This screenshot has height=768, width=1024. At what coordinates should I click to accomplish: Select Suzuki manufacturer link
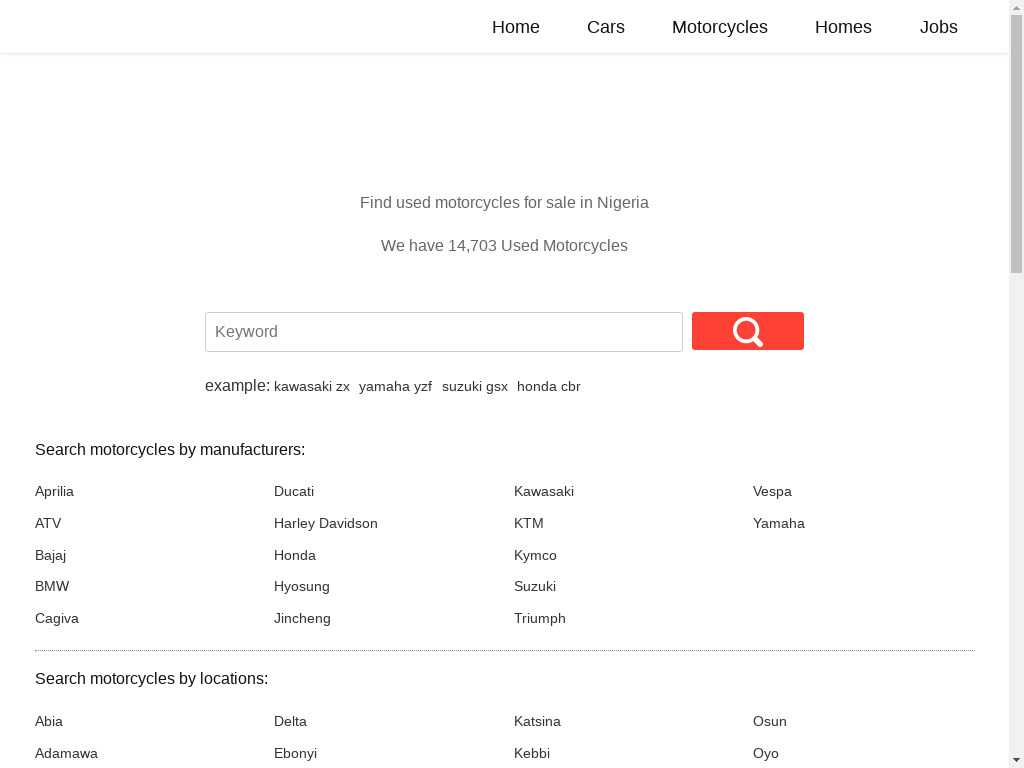[535, 586]
